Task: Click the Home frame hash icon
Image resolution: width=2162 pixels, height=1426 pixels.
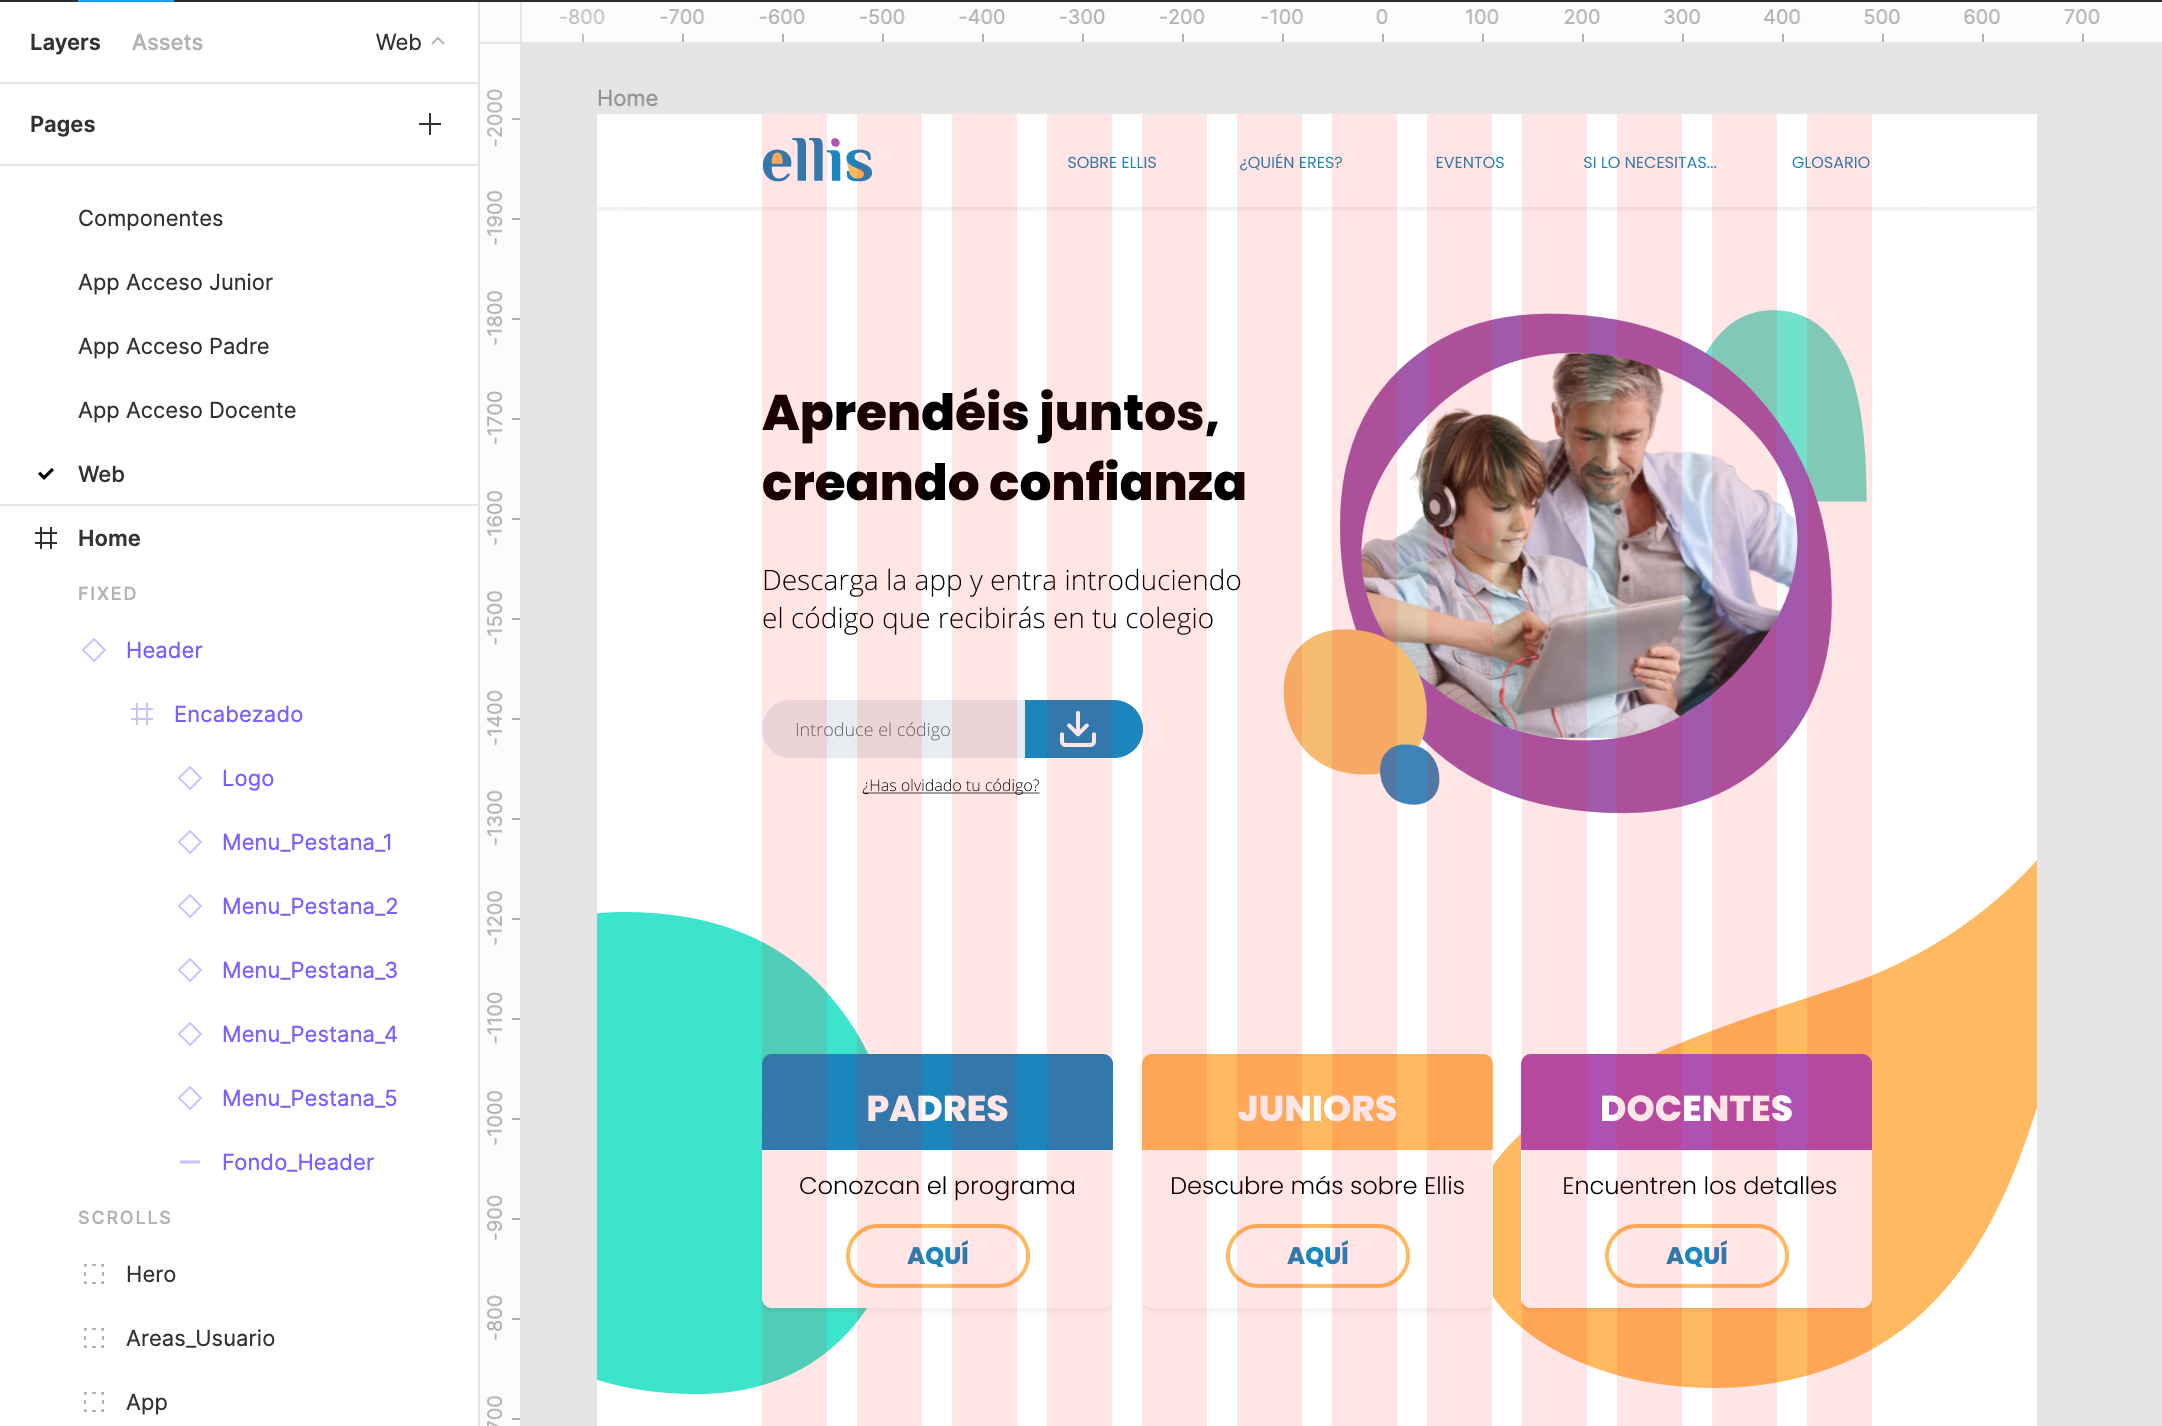Action: [x=46, y=538]
